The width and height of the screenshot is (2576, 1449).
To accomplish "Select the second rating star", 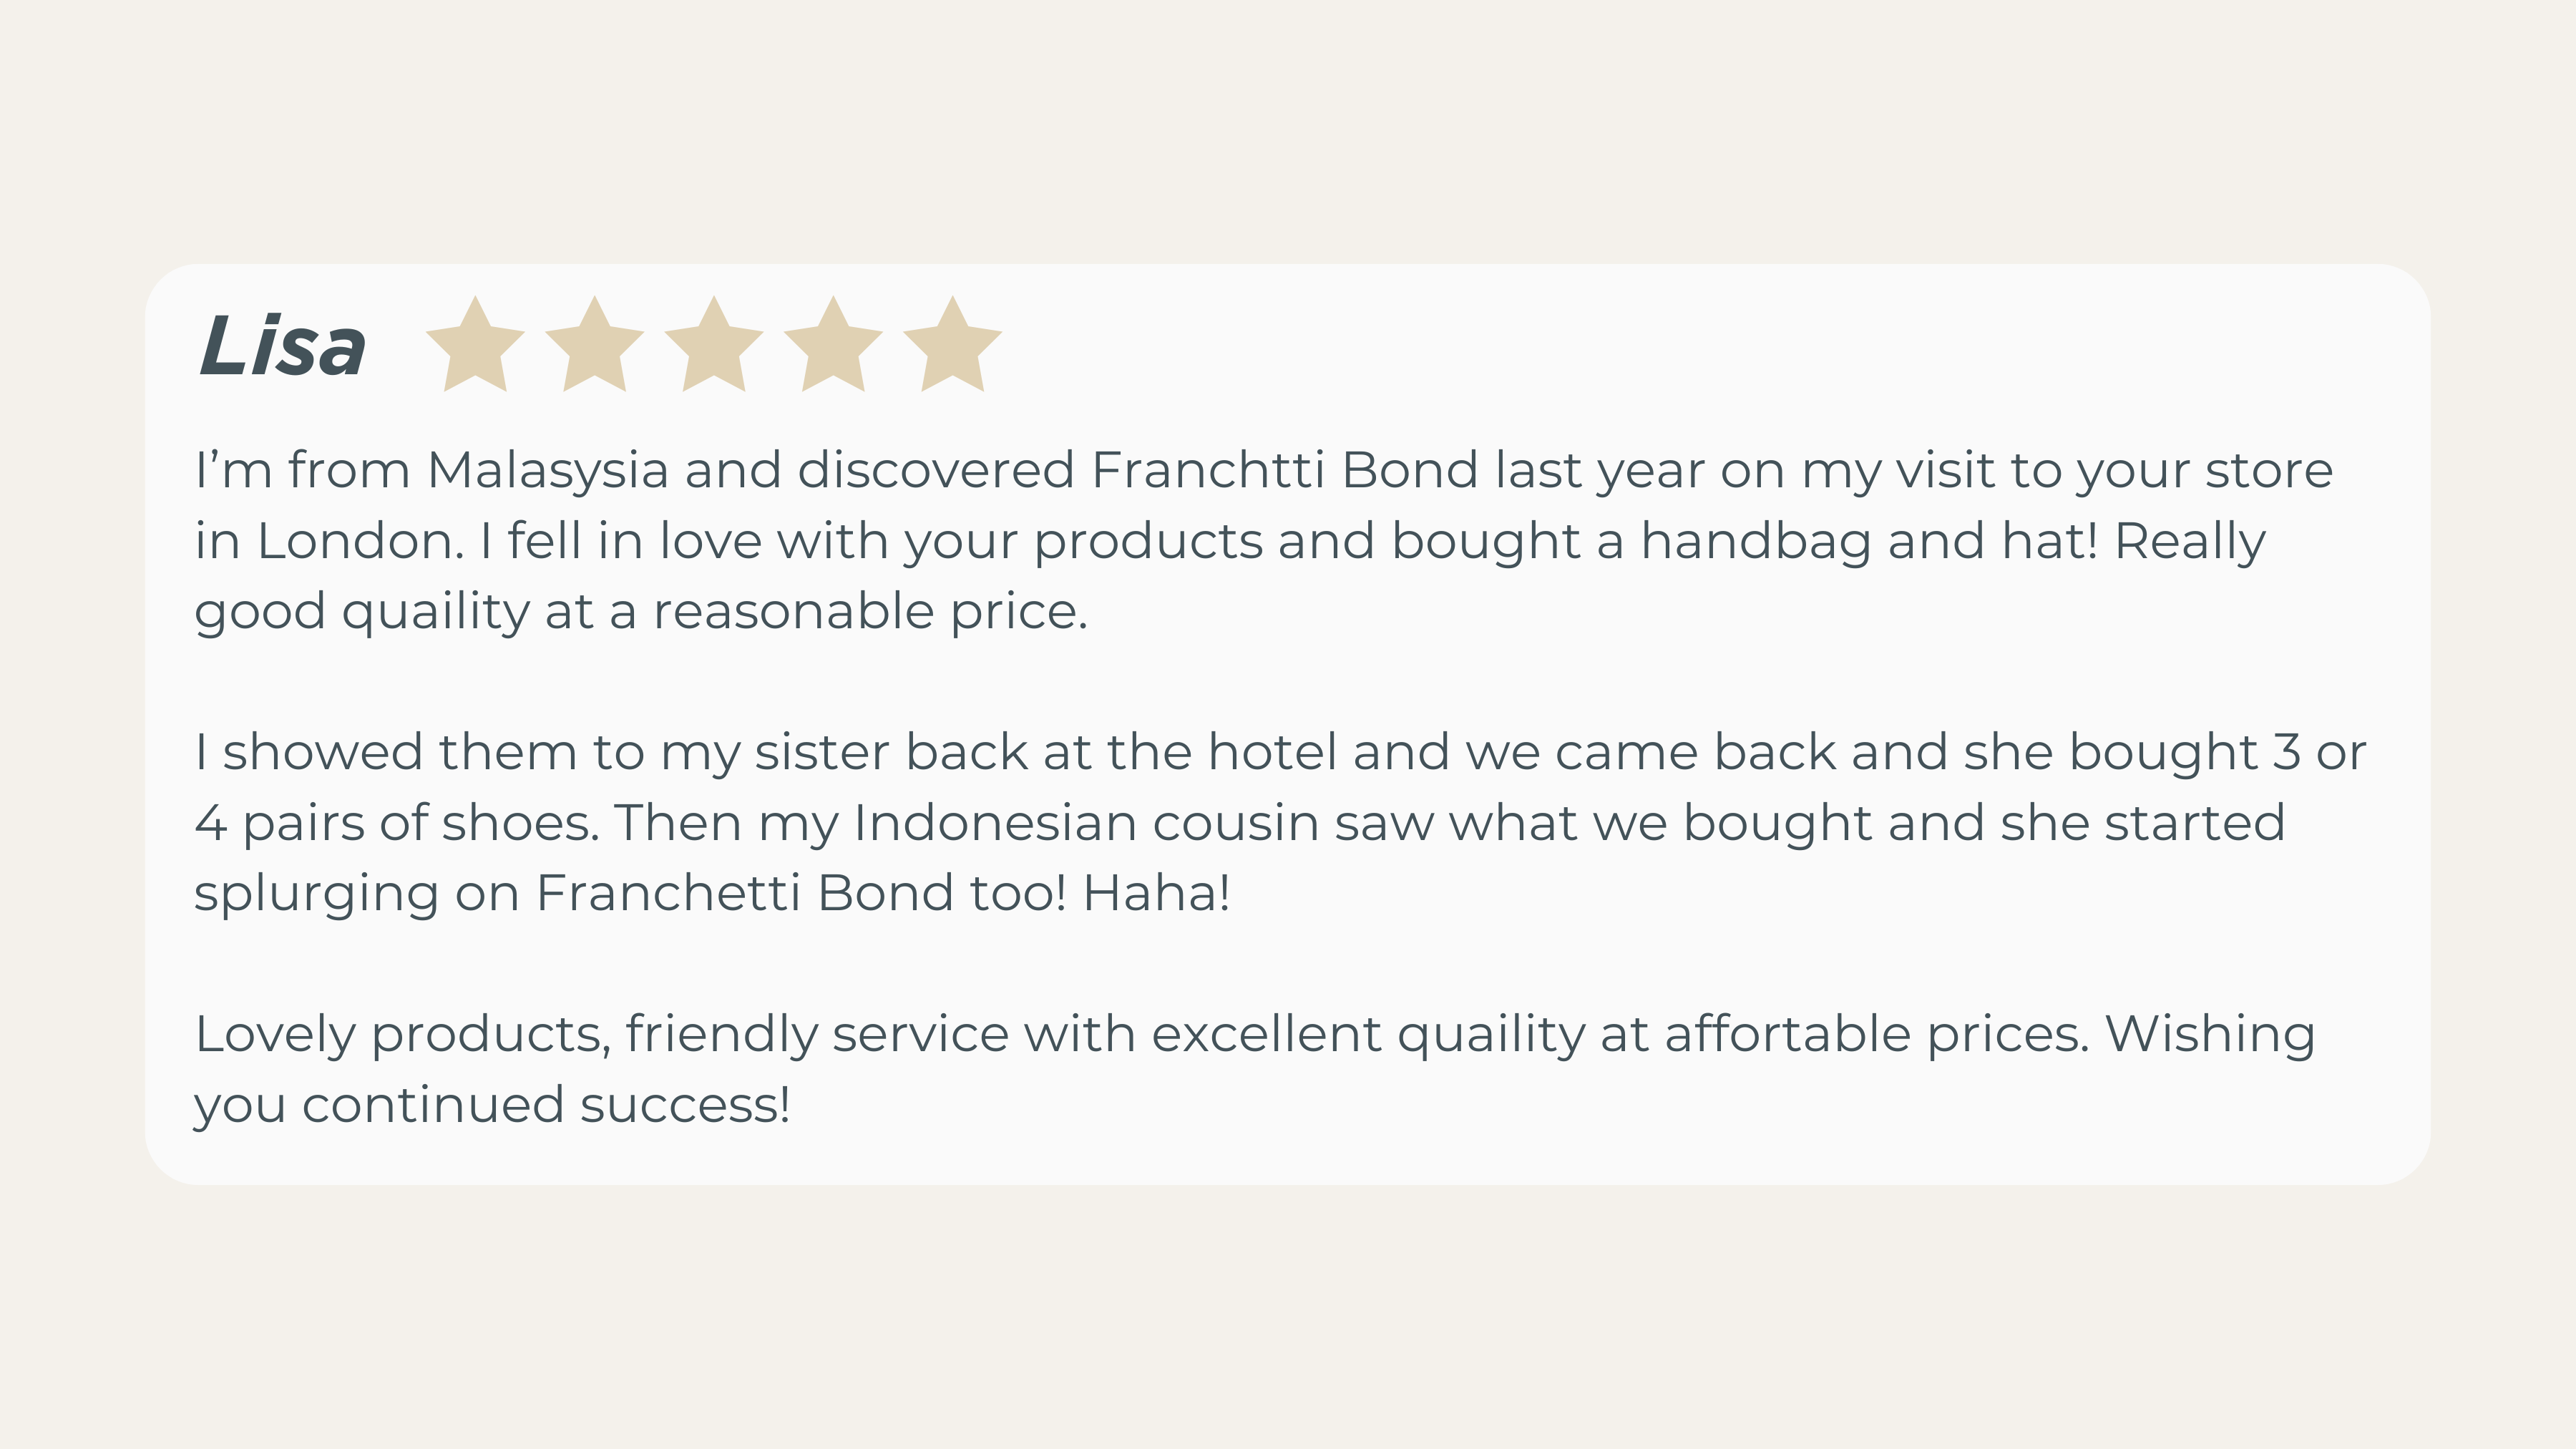I will (x=594, y=347).
